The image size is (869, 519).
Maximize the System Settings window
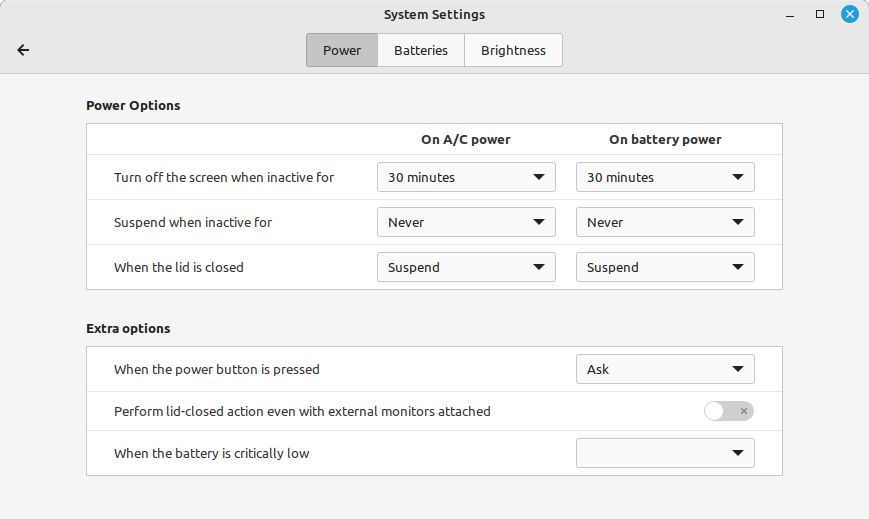click(x=820, y=14)
